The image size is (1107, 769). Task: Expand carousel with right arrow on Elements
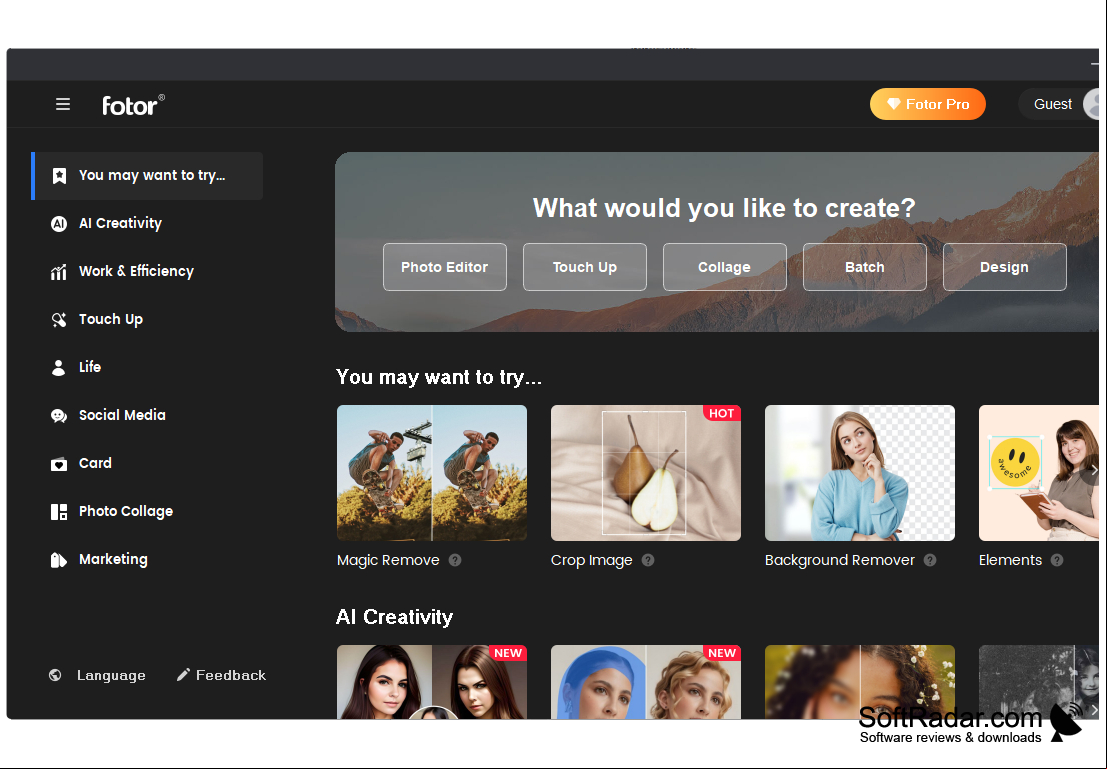(x=1092, y=470)
